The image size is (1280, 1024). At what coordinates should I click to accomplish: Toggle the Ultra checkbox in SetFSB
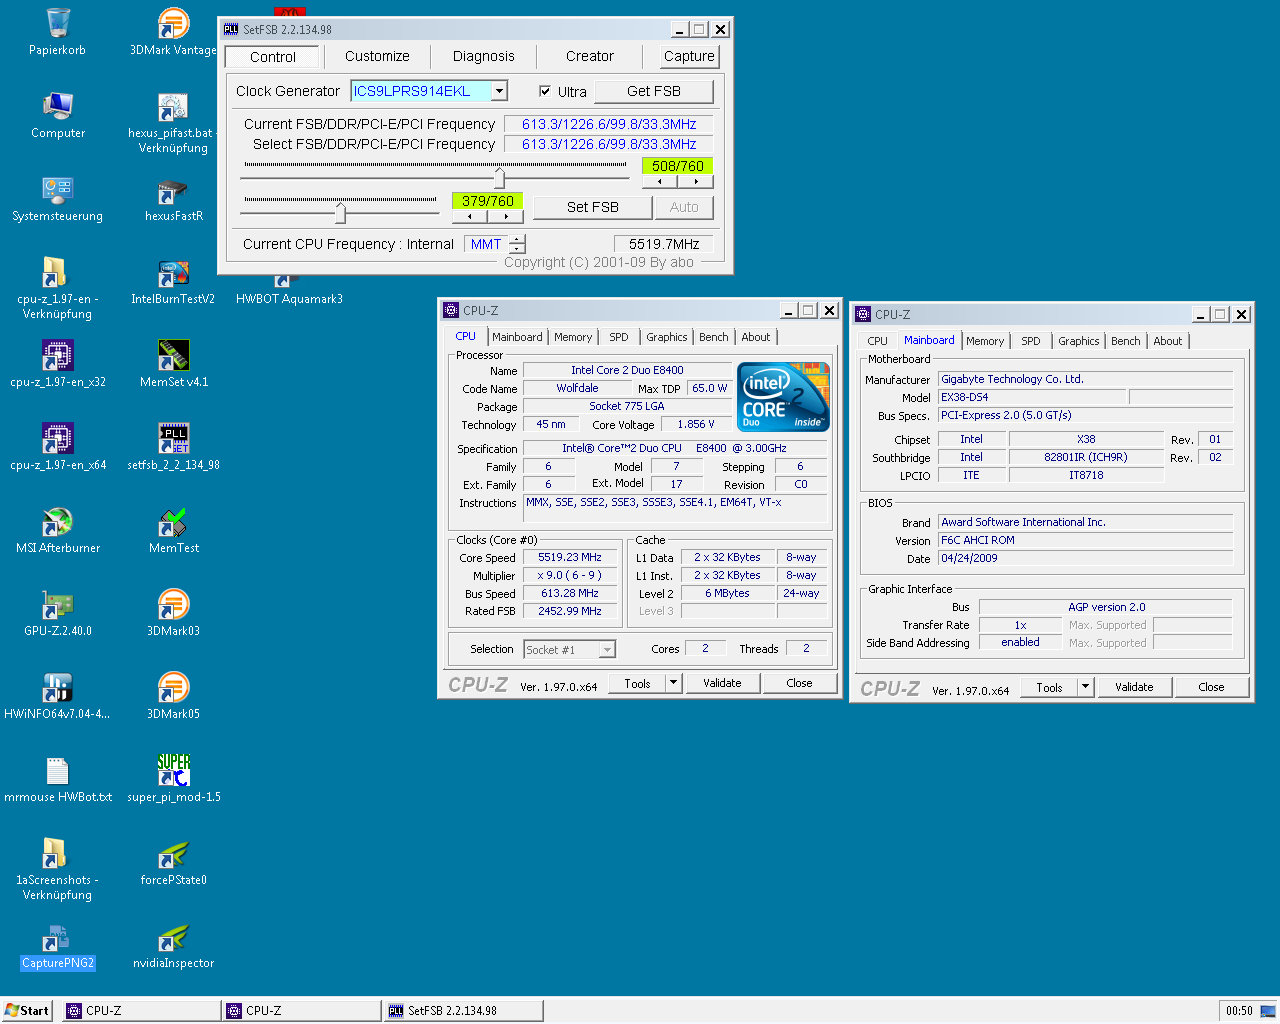(x=545, y=91)
